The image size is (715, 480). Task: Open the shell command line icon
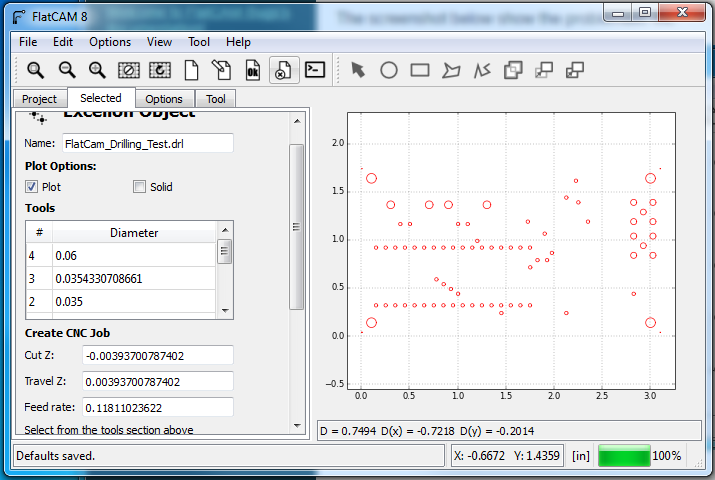click(315, 70)
